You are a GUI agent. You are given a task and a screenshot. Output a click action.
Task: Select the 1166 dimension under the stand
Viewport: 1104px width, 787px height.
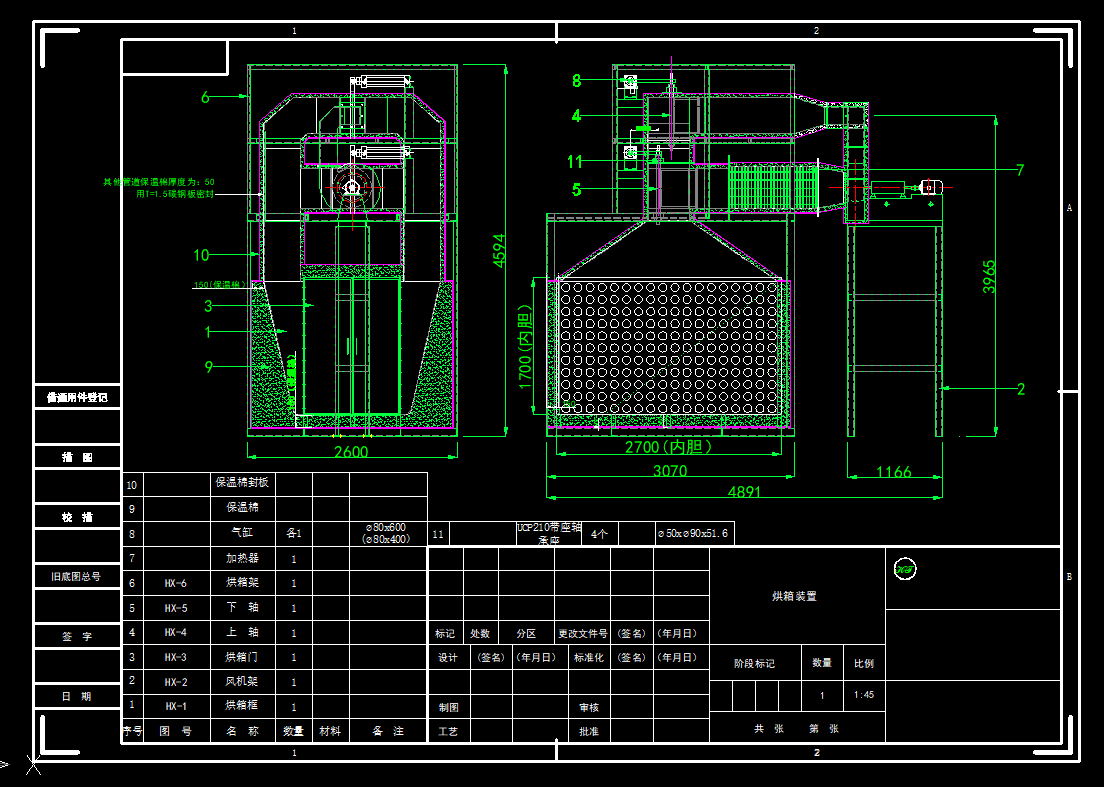click(894, 473)
